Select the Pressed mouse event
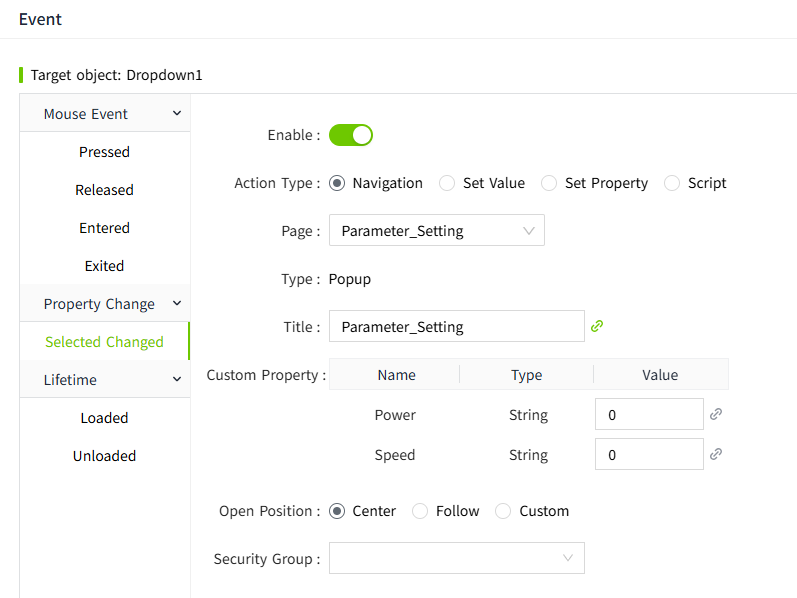 click(x=104, y=152)
